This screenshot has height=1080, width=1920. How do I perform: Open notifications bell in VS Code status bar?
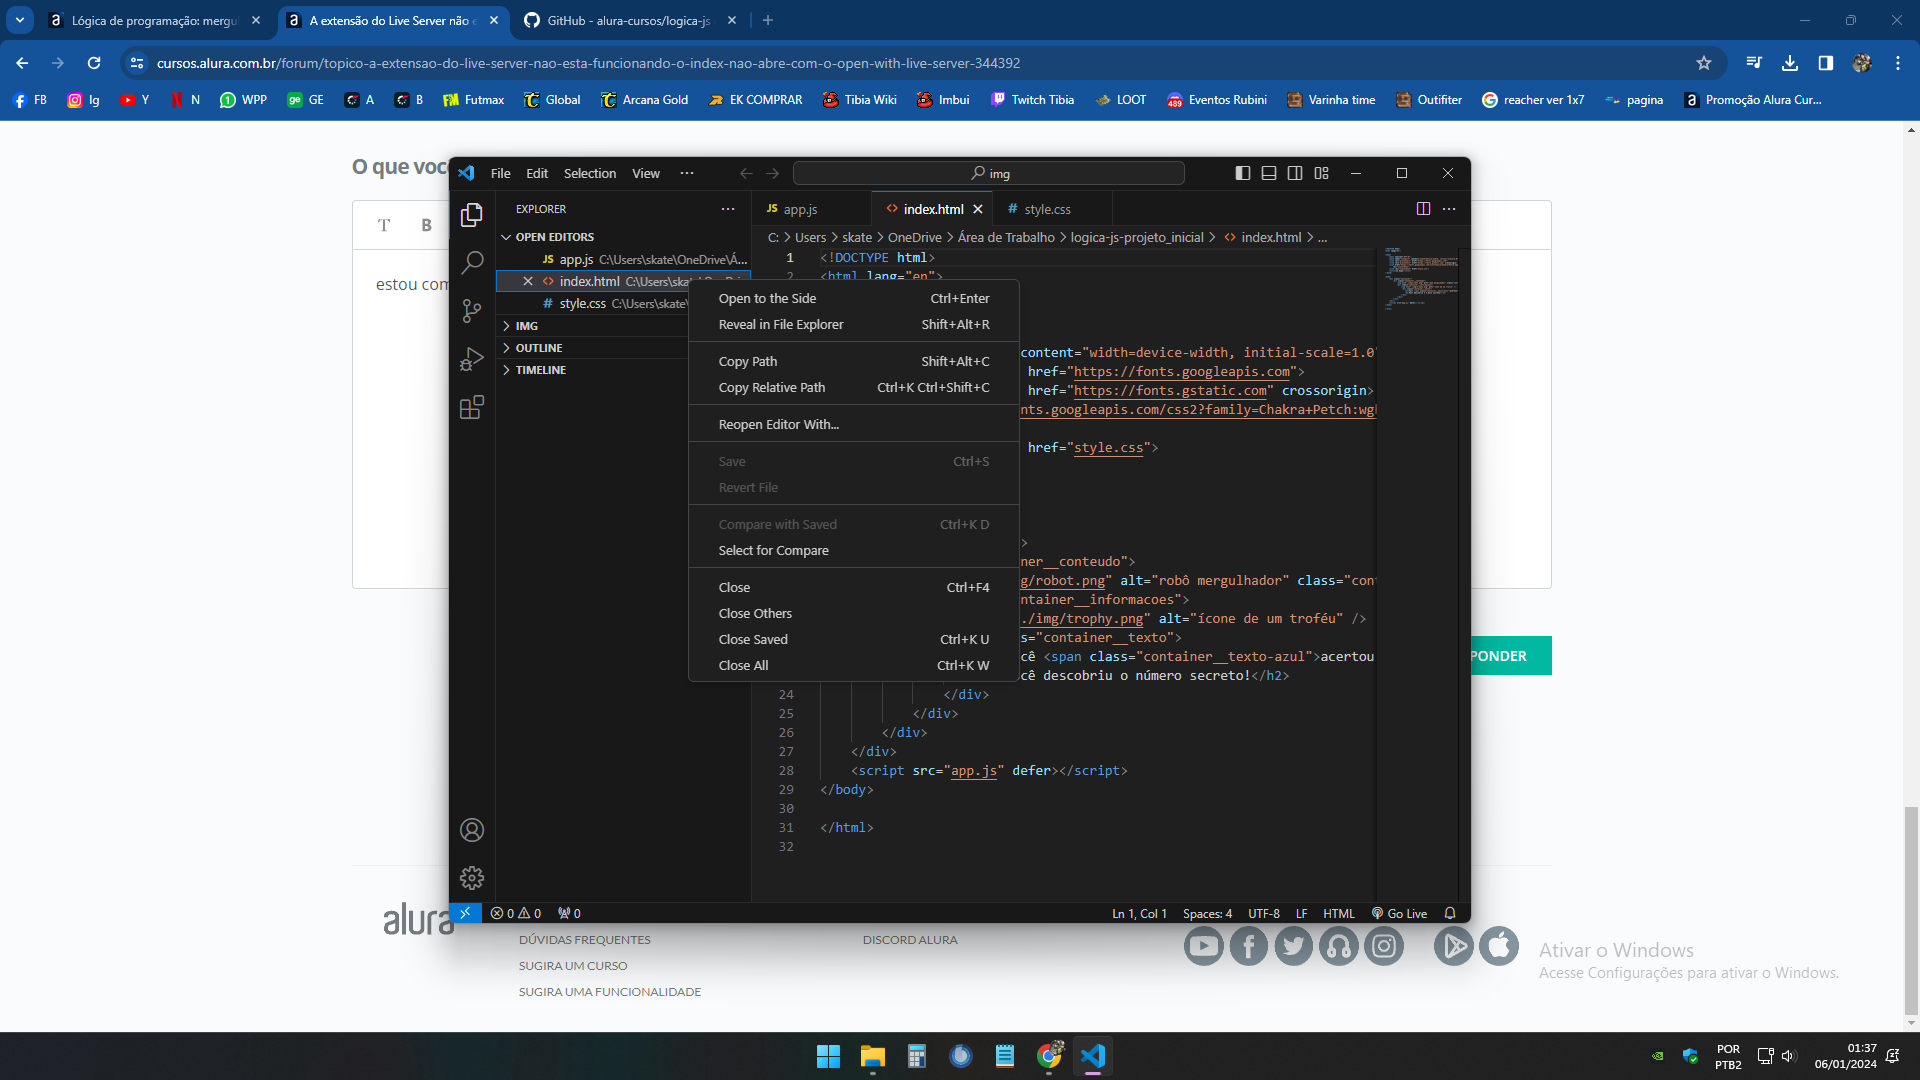[x=1450, y=913]
